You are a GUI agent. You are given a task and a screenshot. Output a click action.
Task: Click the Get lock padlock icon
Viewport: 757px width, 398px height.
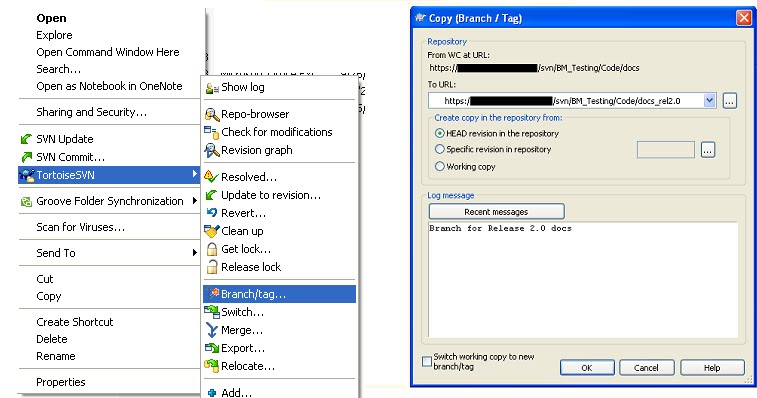coord(211,249)
